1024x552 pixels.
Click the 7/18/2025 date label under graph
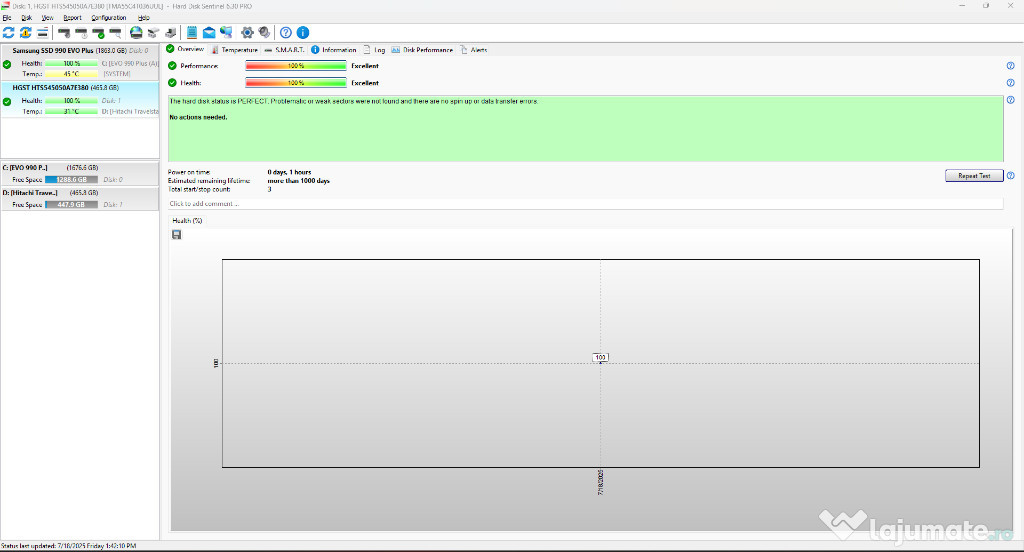pyautogui.click(x=601, y=482)
